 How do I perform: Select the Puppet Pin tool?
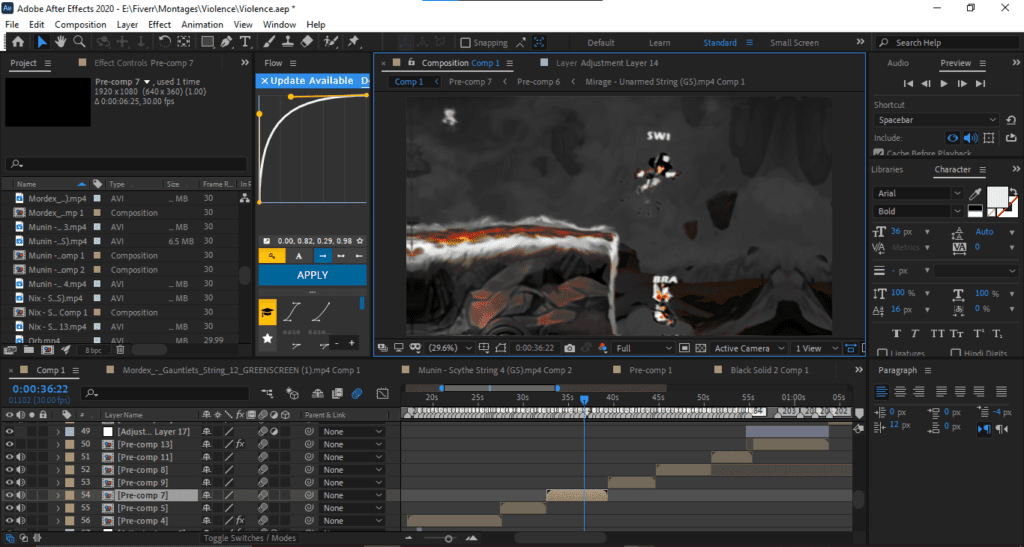tap(353, 42)
